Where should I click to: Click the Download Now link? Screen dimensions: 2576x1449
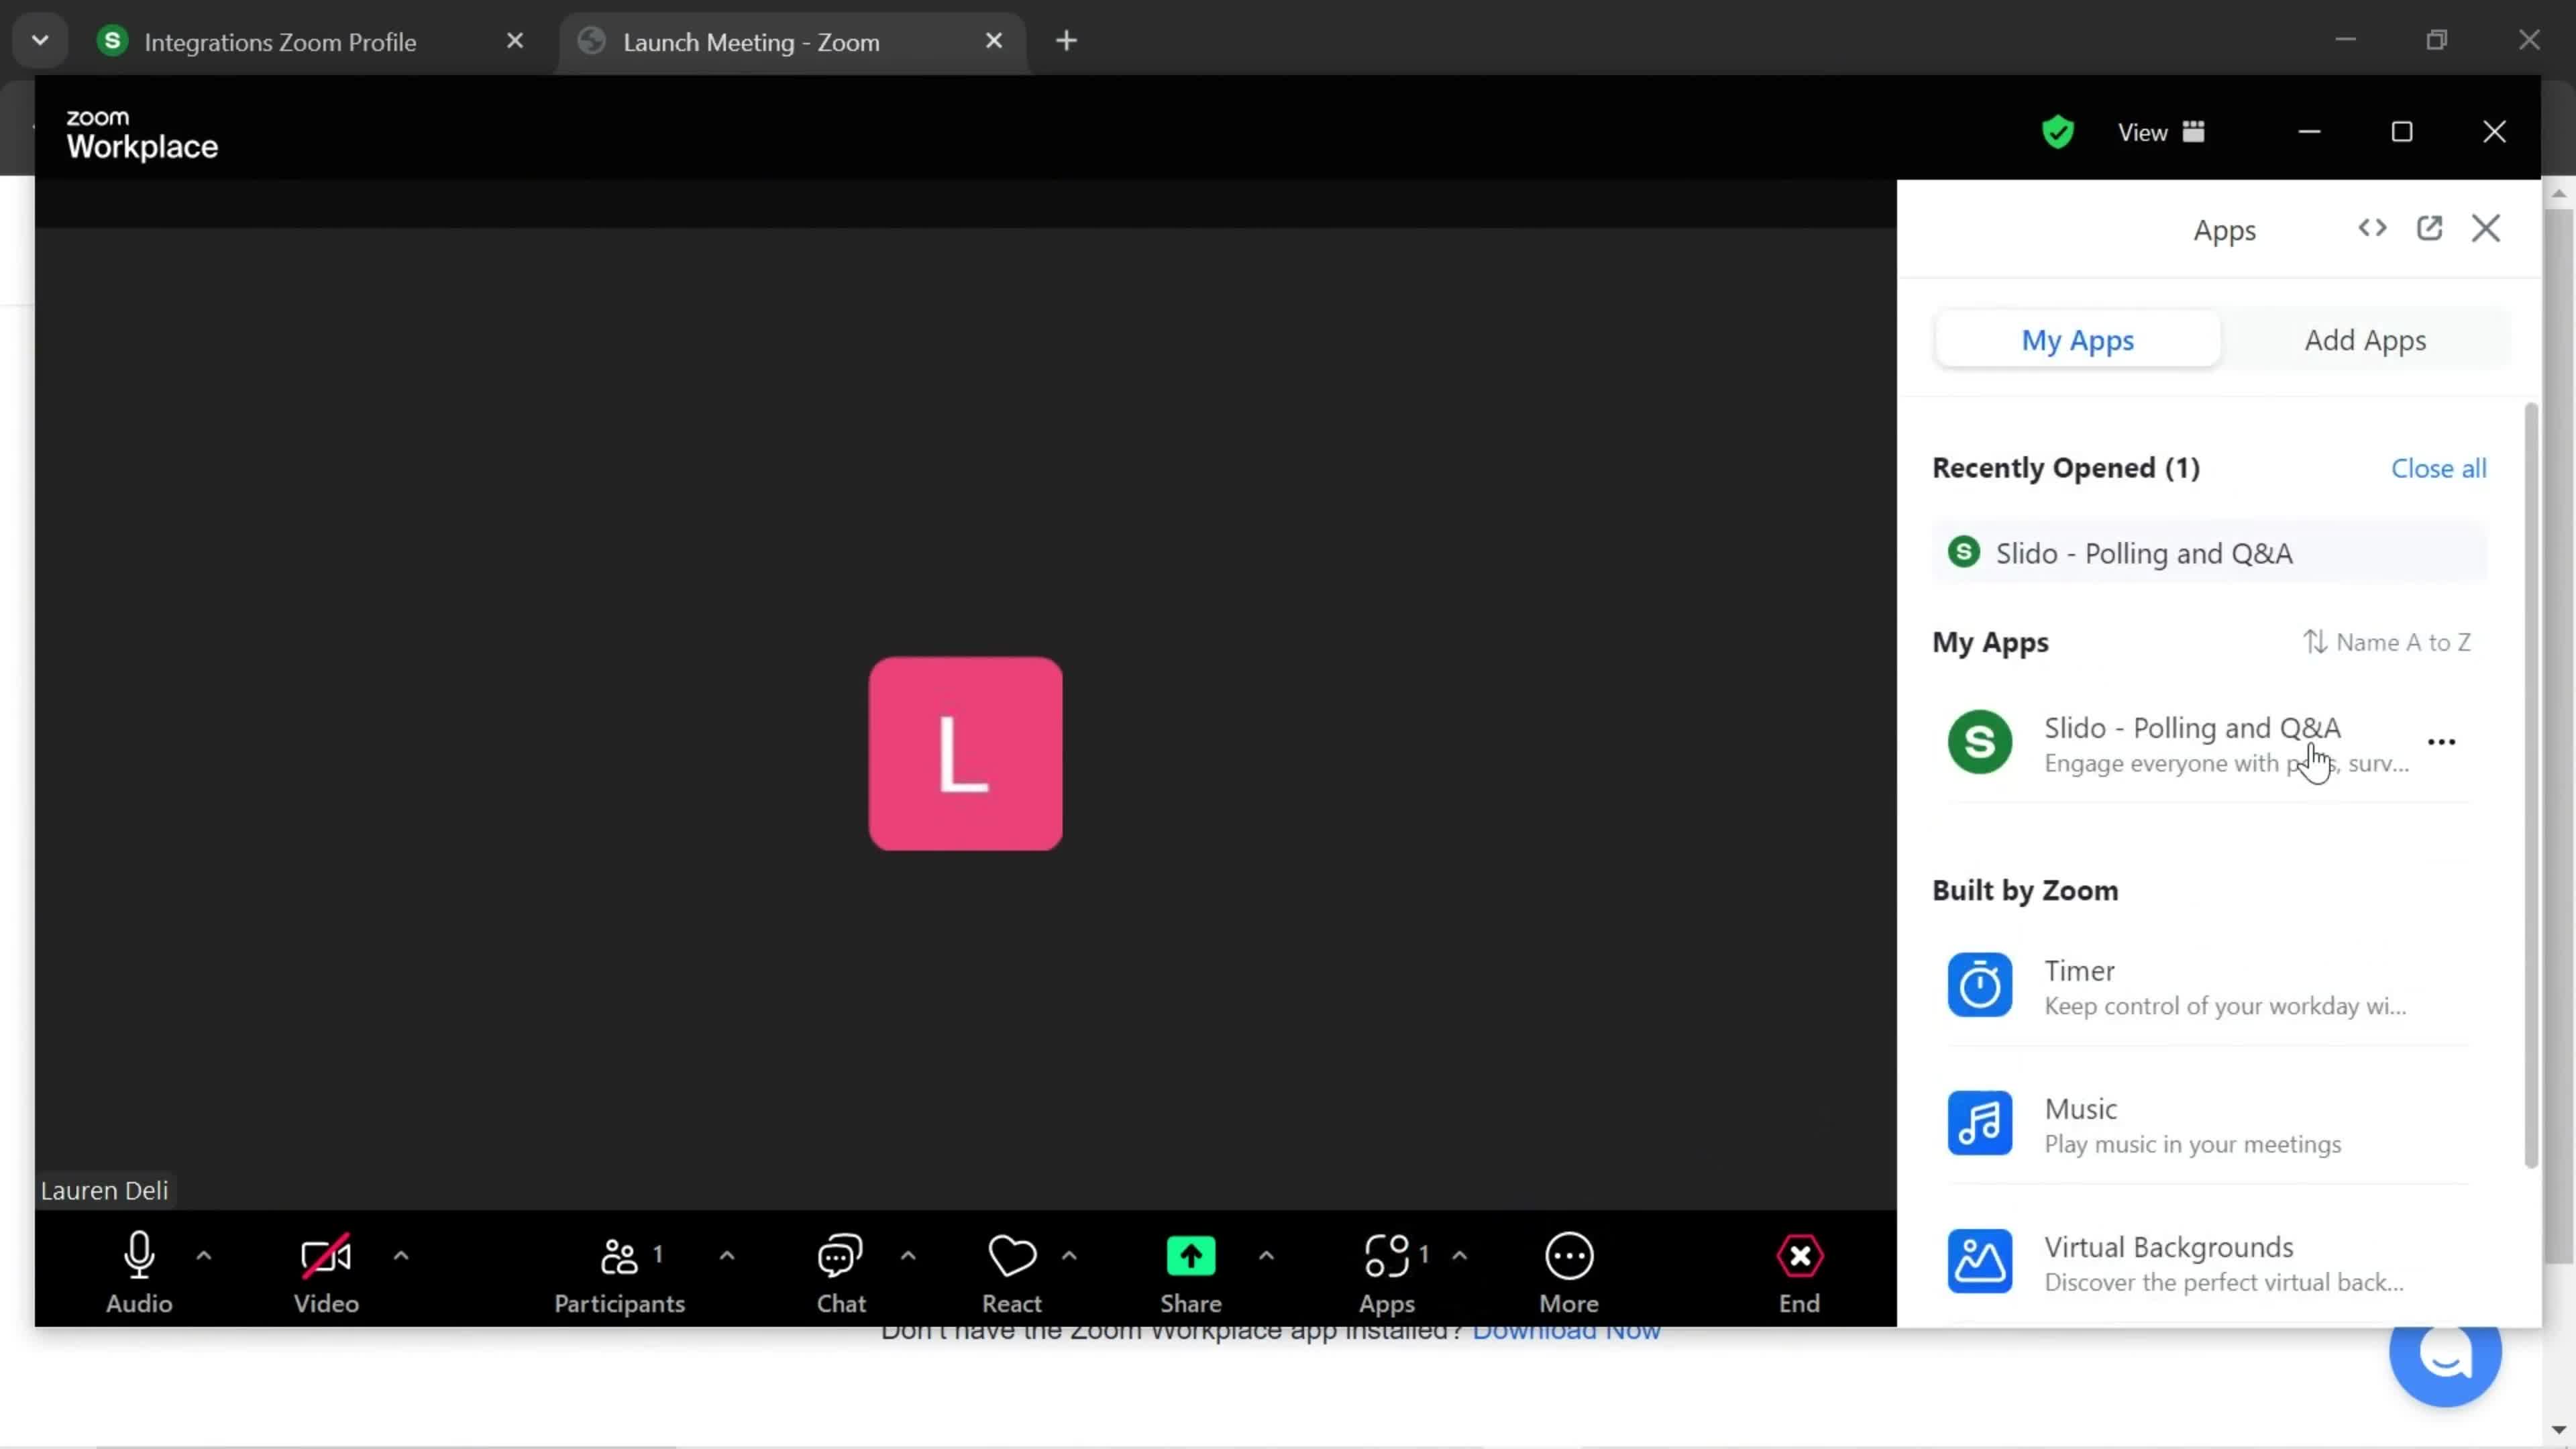[1566, 1333]
